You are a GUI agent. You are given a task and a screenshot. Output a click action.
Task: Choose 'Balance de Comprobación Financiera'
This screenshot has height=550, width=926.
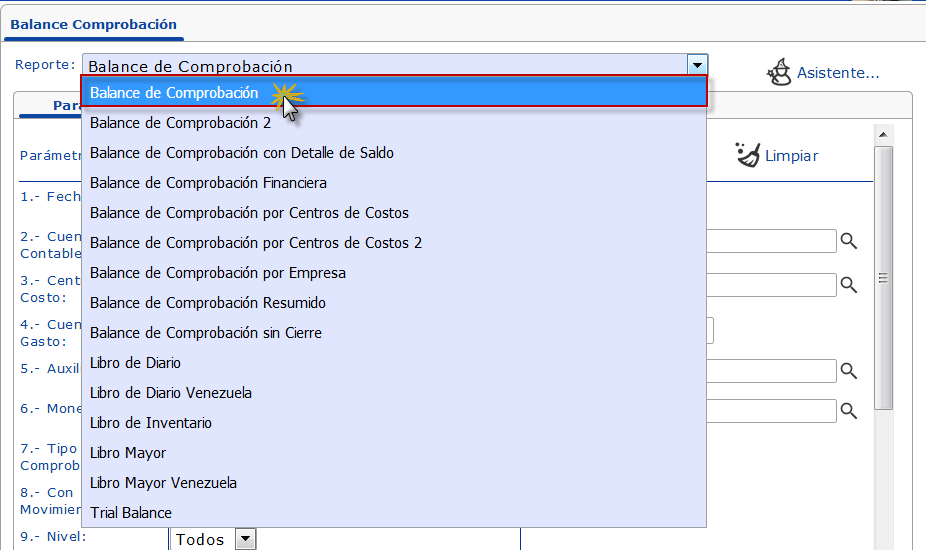[x=394, y=183]
